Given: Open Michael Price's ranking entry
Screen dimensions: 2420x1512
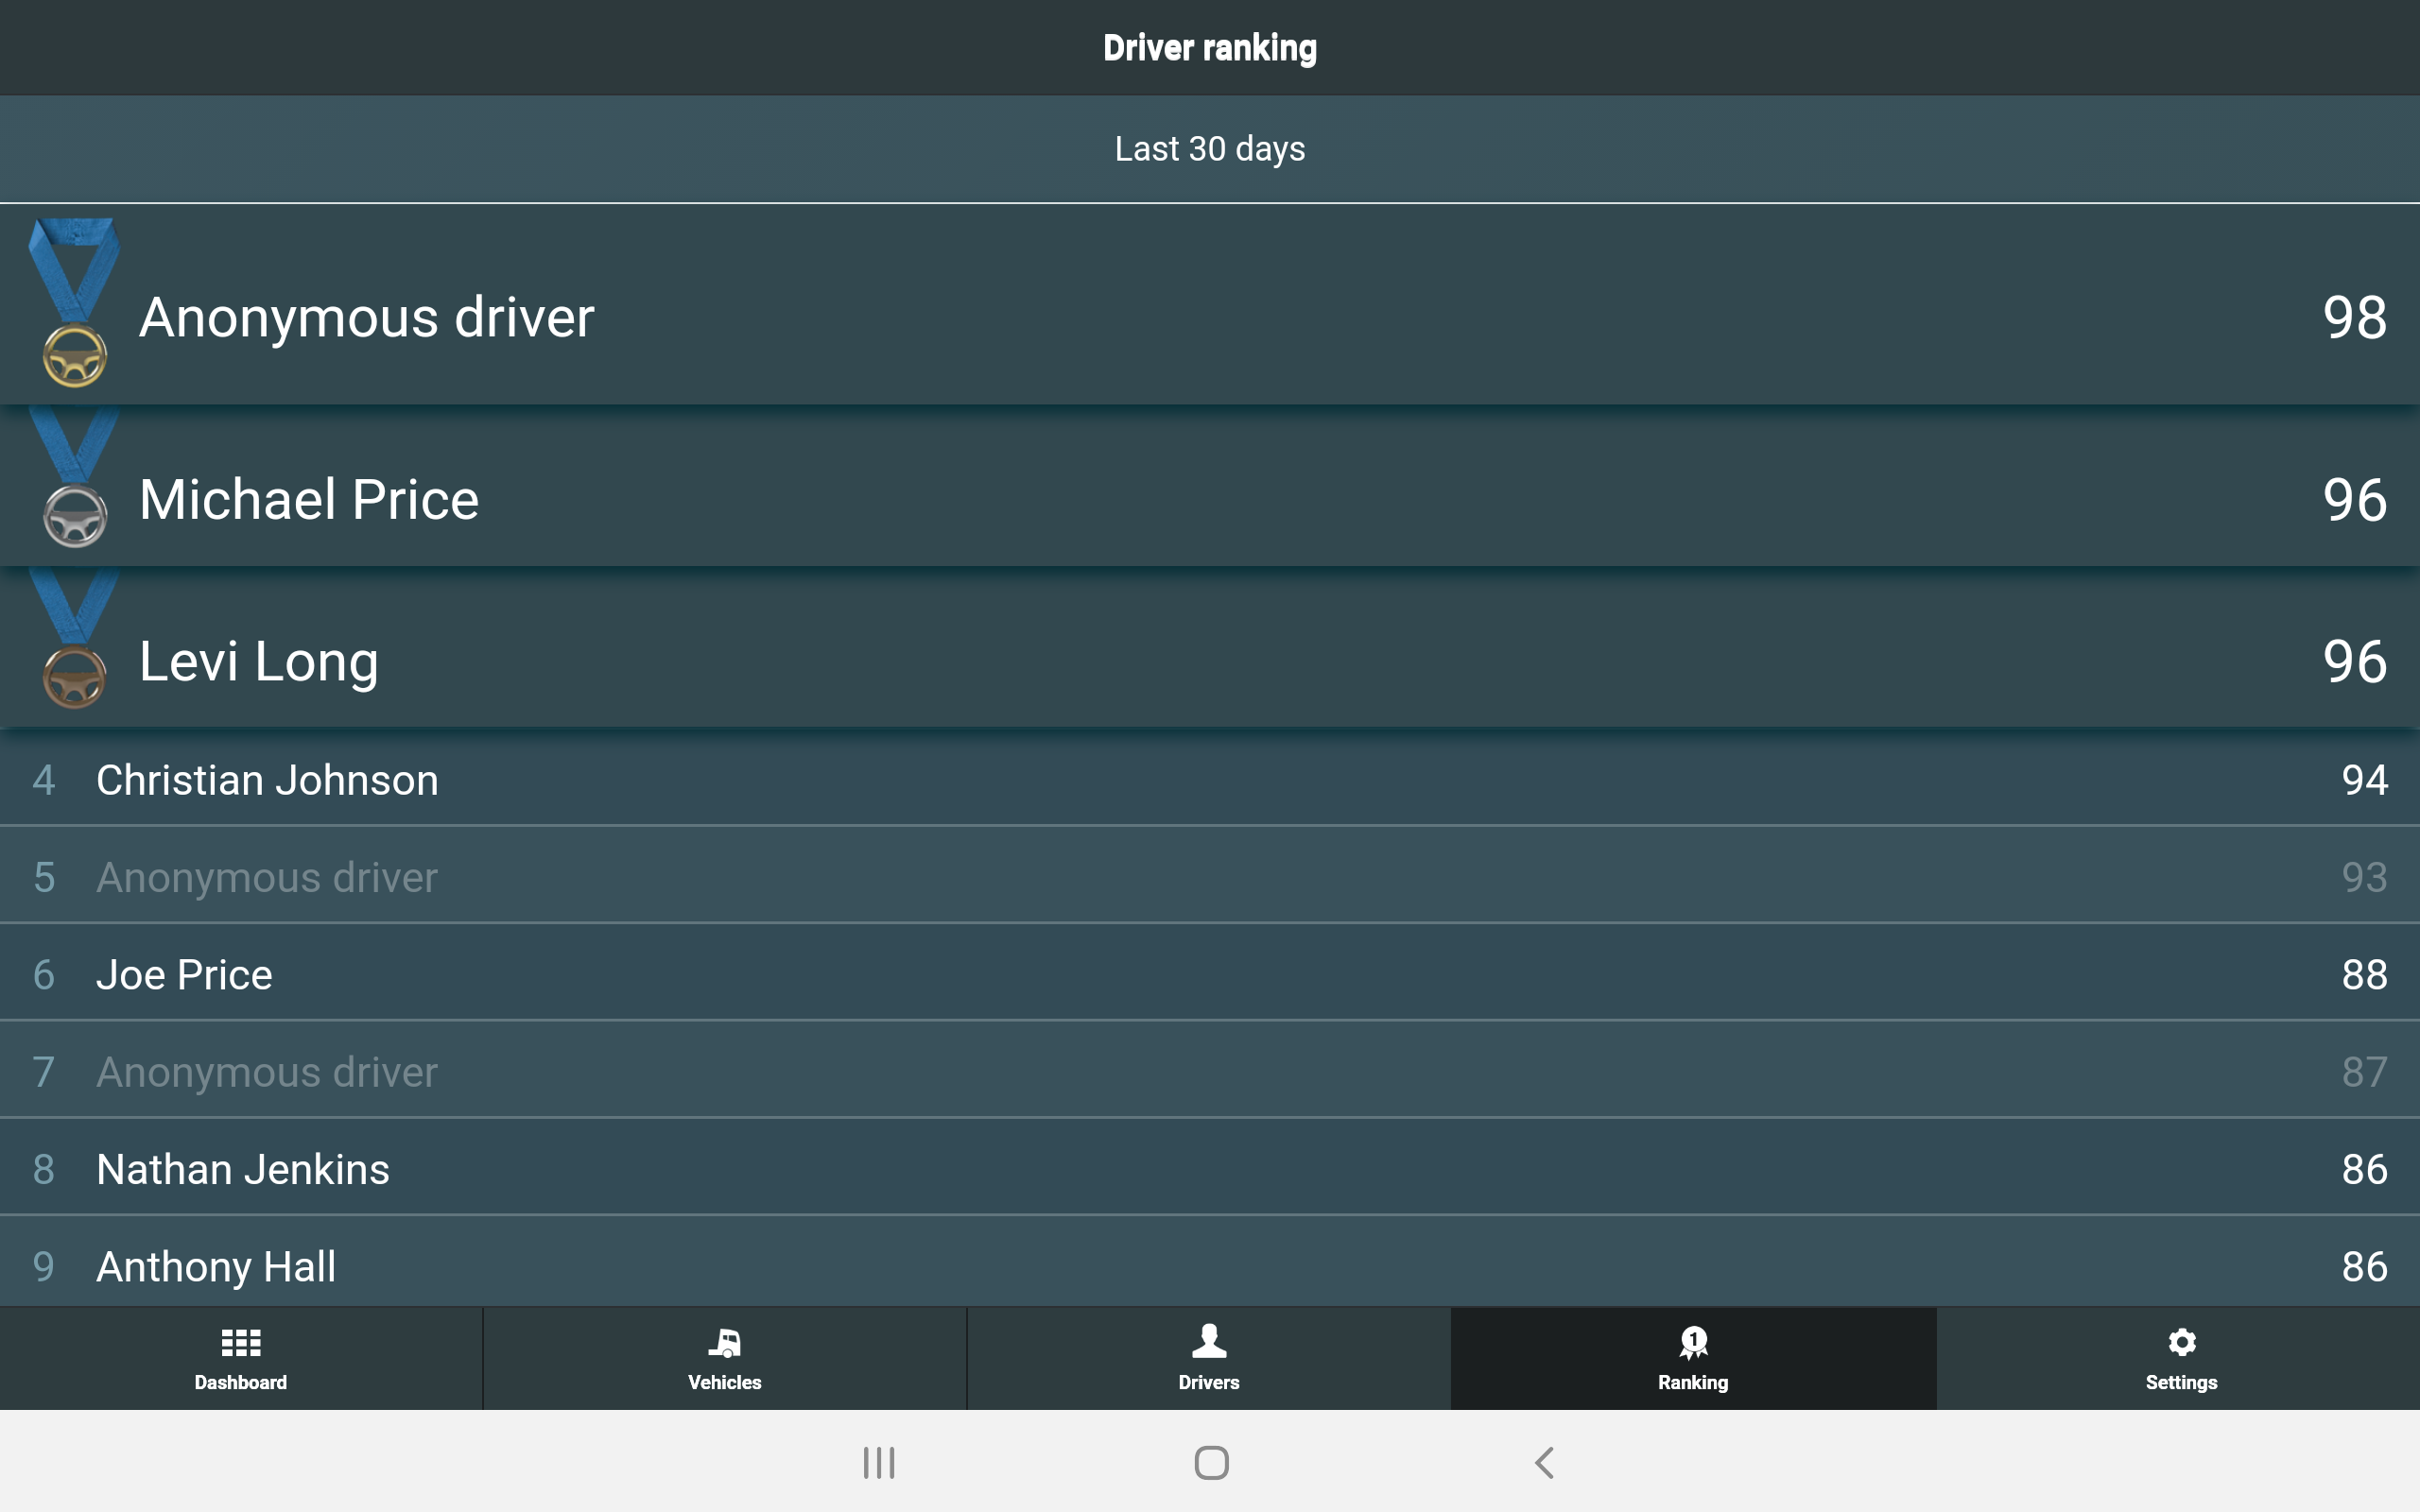Looking at the screenshot, I should pos(1210,486).
